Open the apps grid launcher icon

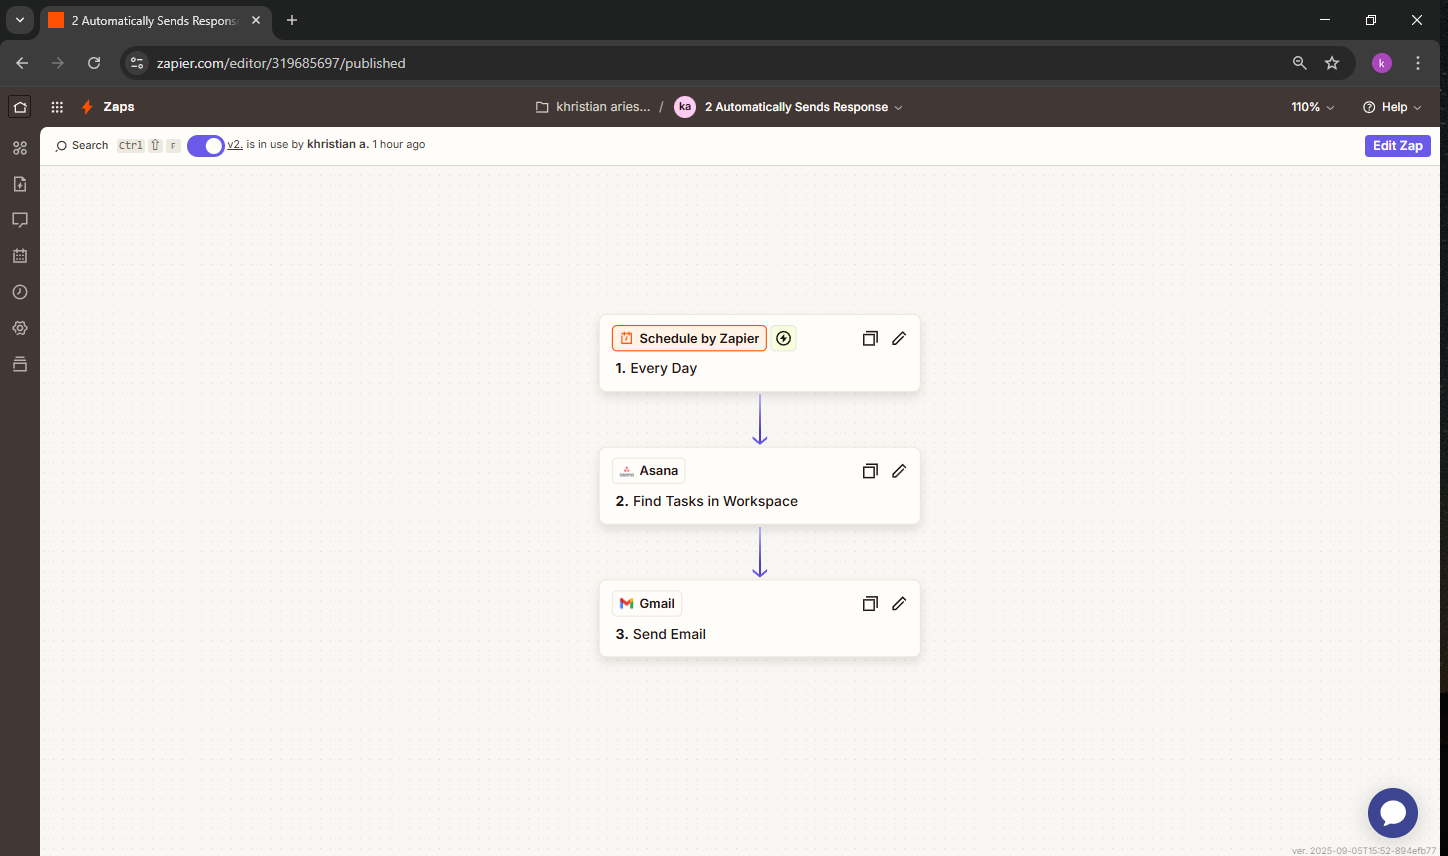57,107
